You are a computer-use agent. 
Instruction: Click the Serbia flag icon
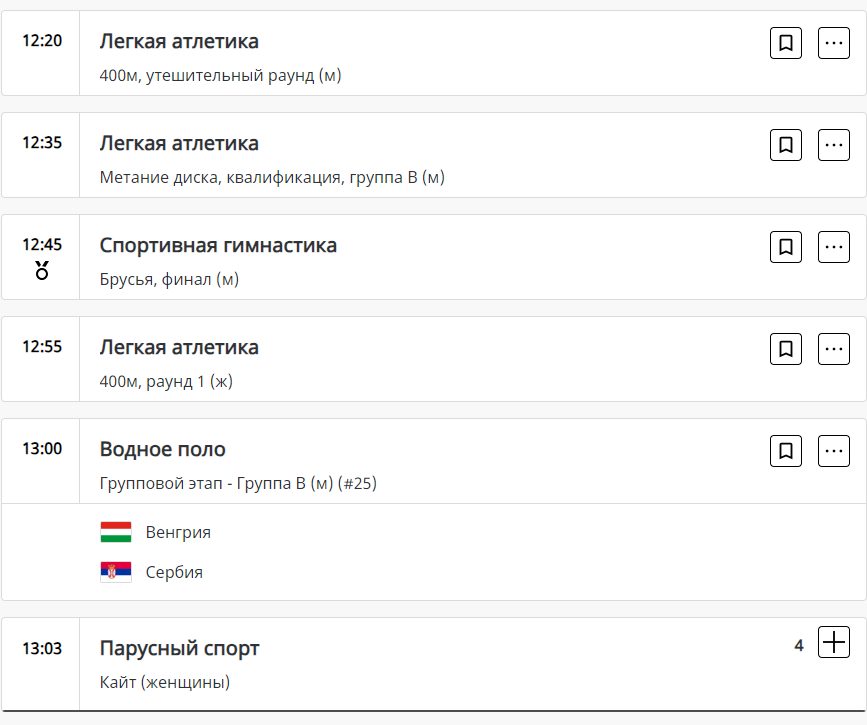[x=116, y=572]
